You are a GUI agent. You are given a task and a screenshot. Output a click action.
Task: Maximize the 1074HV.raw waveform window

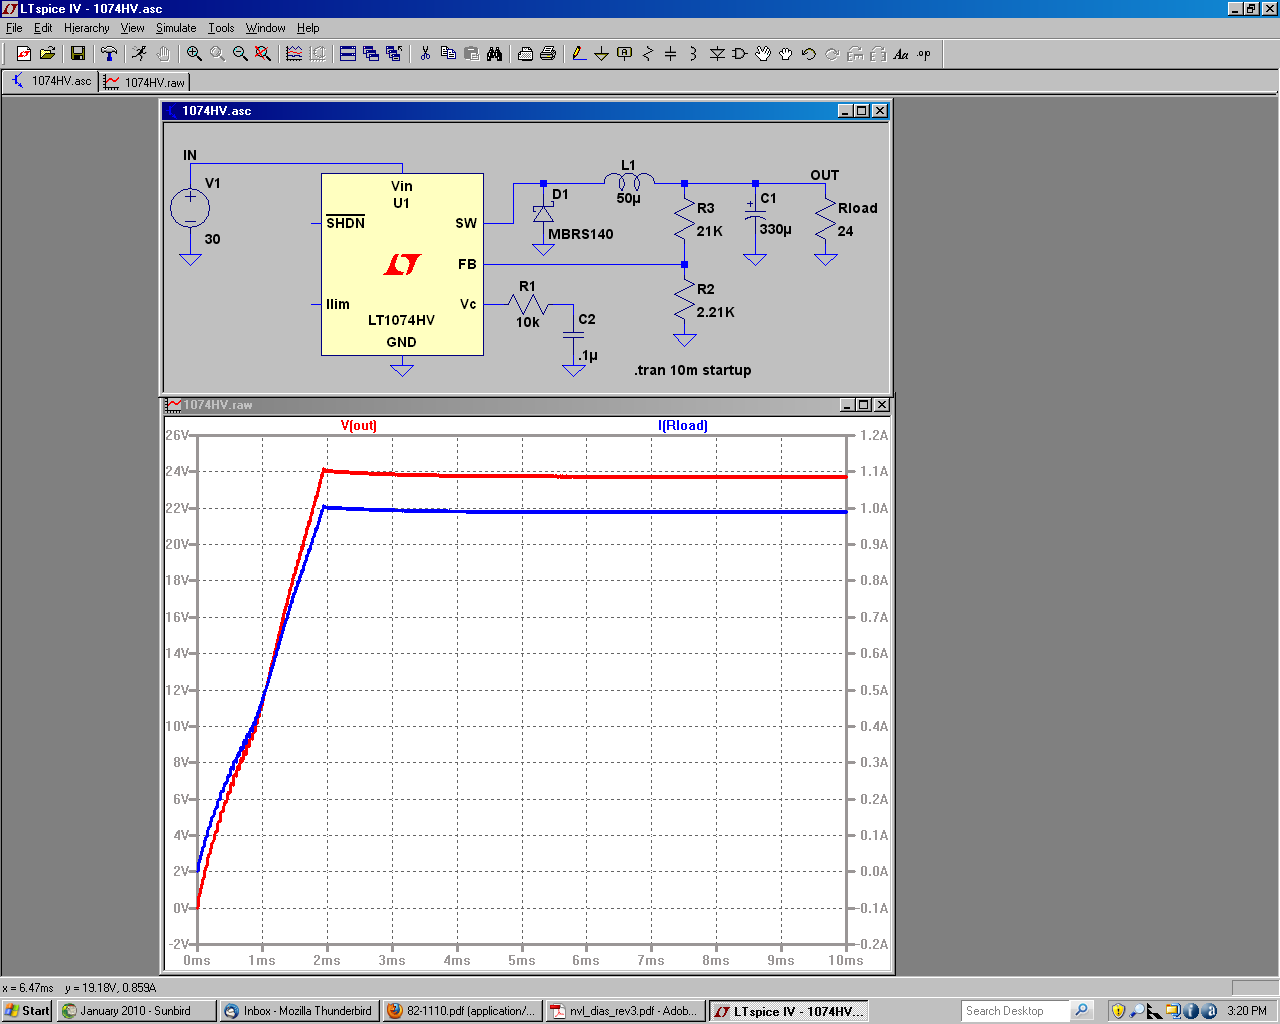864,405
